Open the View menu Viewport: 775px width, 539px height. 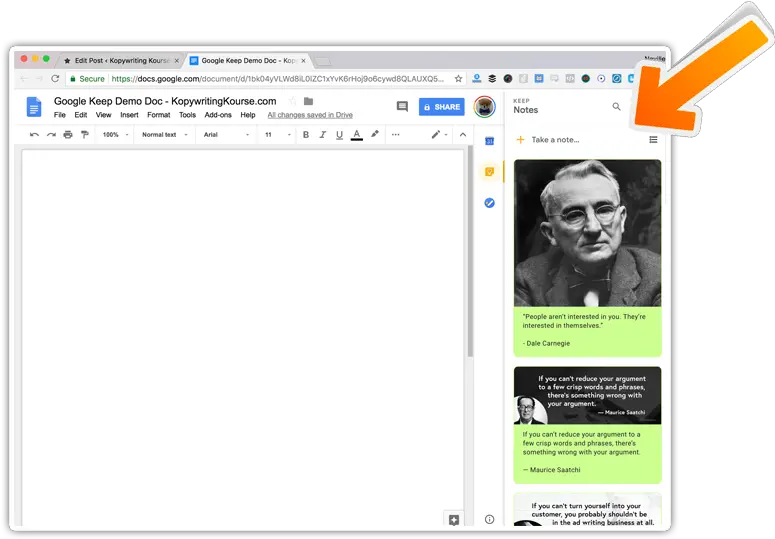coord(103,115)
